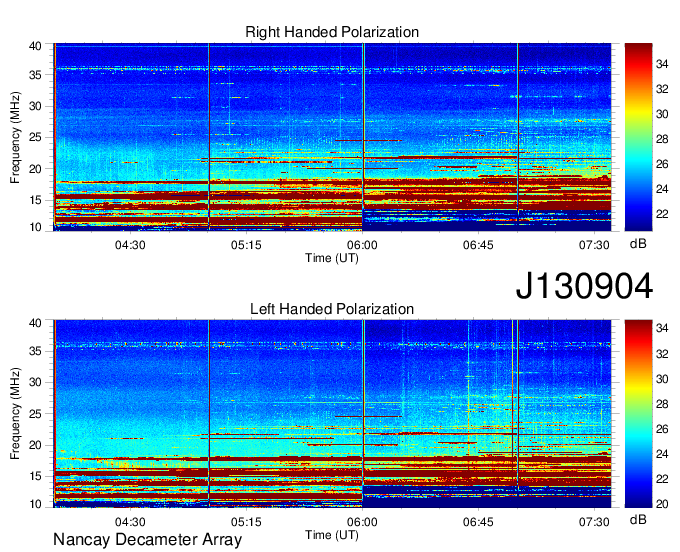Click the 06:45 tick on lower plot
This screenshot has width=680, height=552.
click(x=478, y=522)
